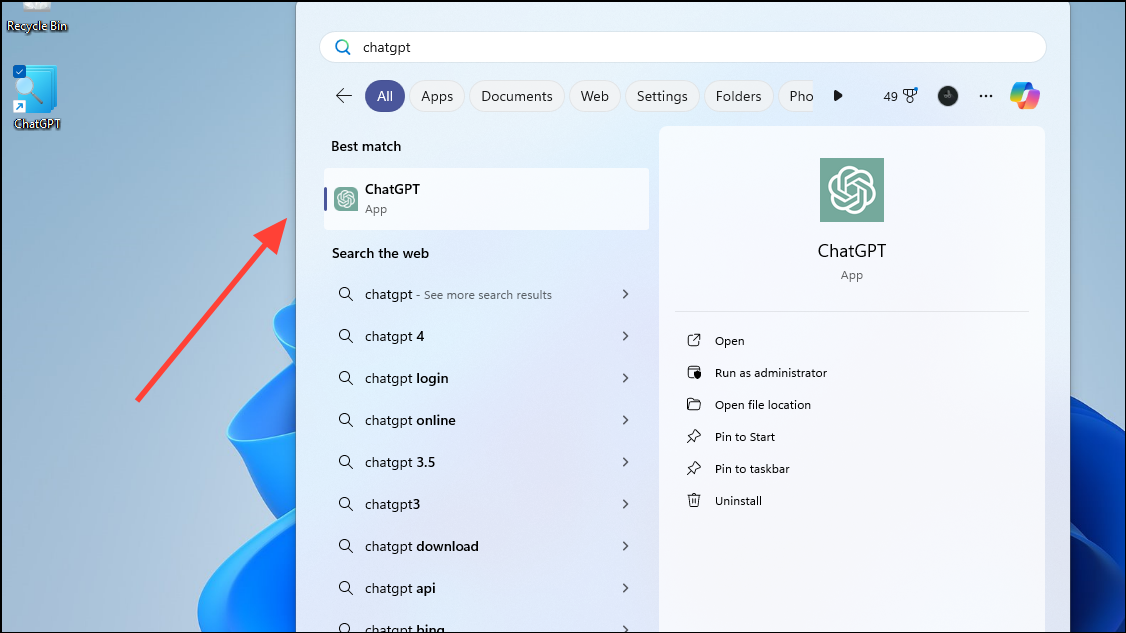Toggle the ChatGPT desktop shortcut selection checkbox
Image resolution: width=1126 pixels, height=633 pixels.
pyautogui.click(x=19, y=71)
